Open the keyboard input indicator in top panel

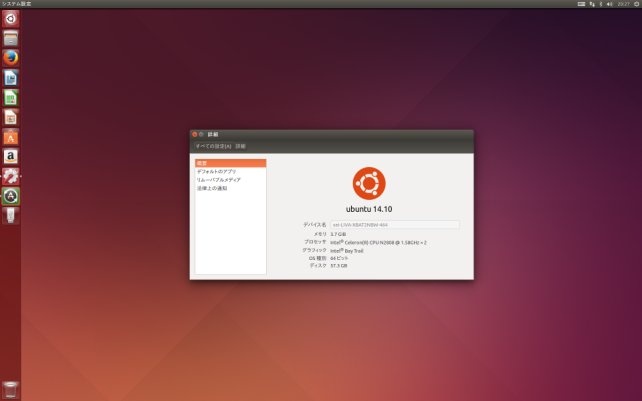coord(581,4)
